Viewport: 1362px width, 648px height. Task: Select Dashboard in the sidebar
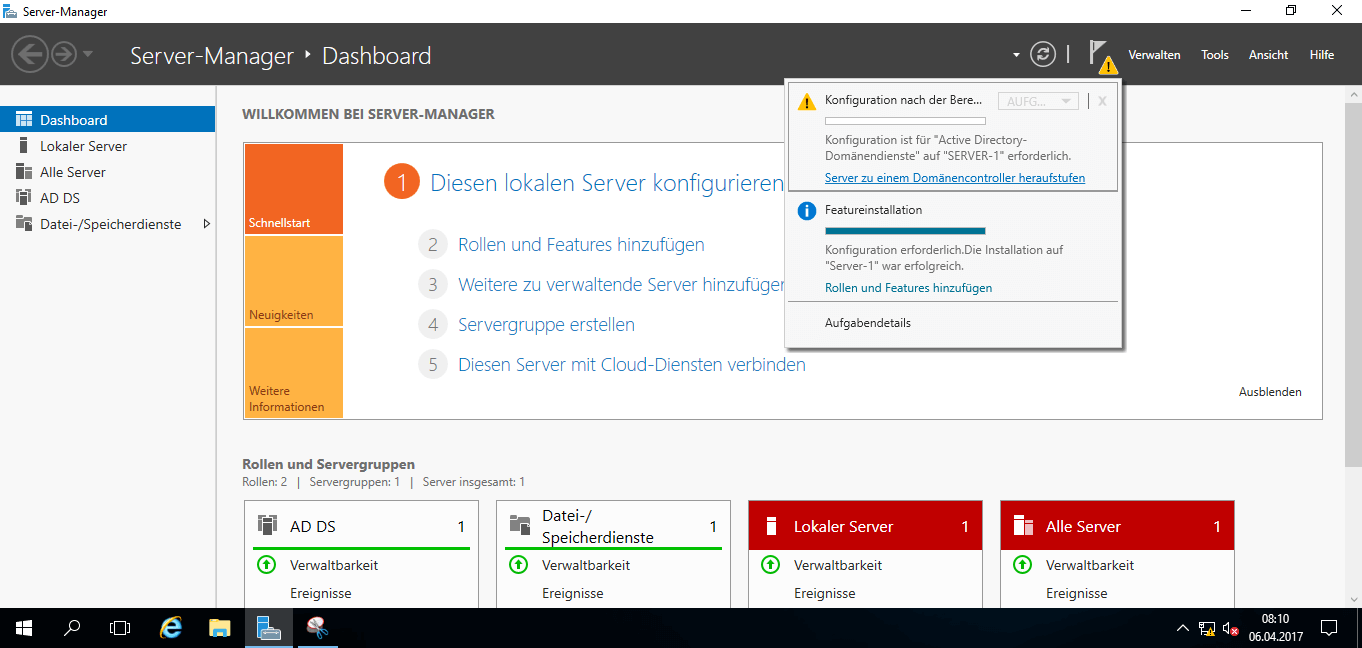107,120
